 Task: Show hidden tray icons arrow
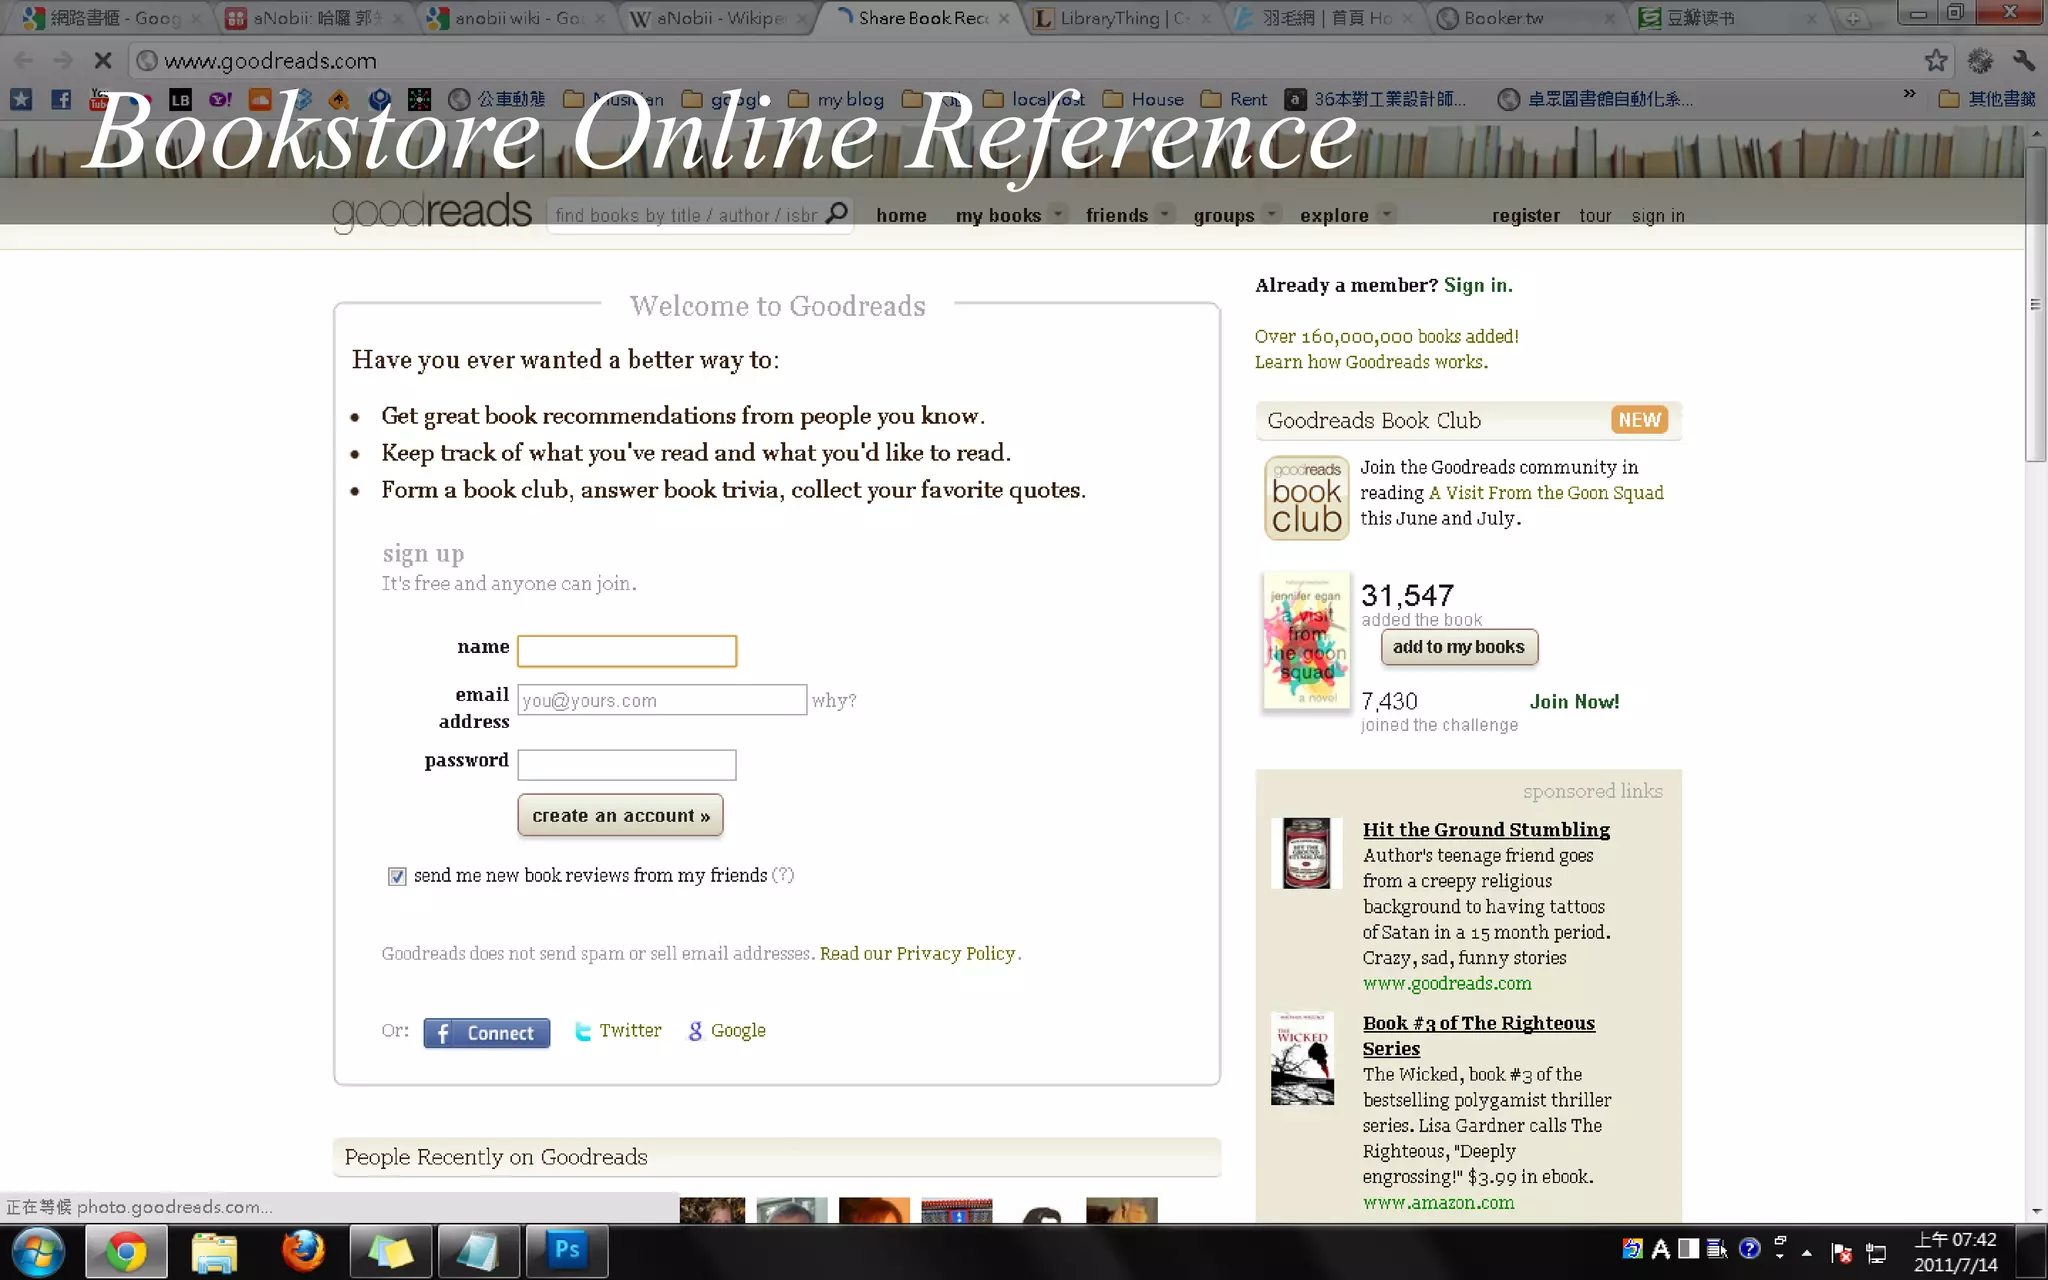click(1806, 1252)
